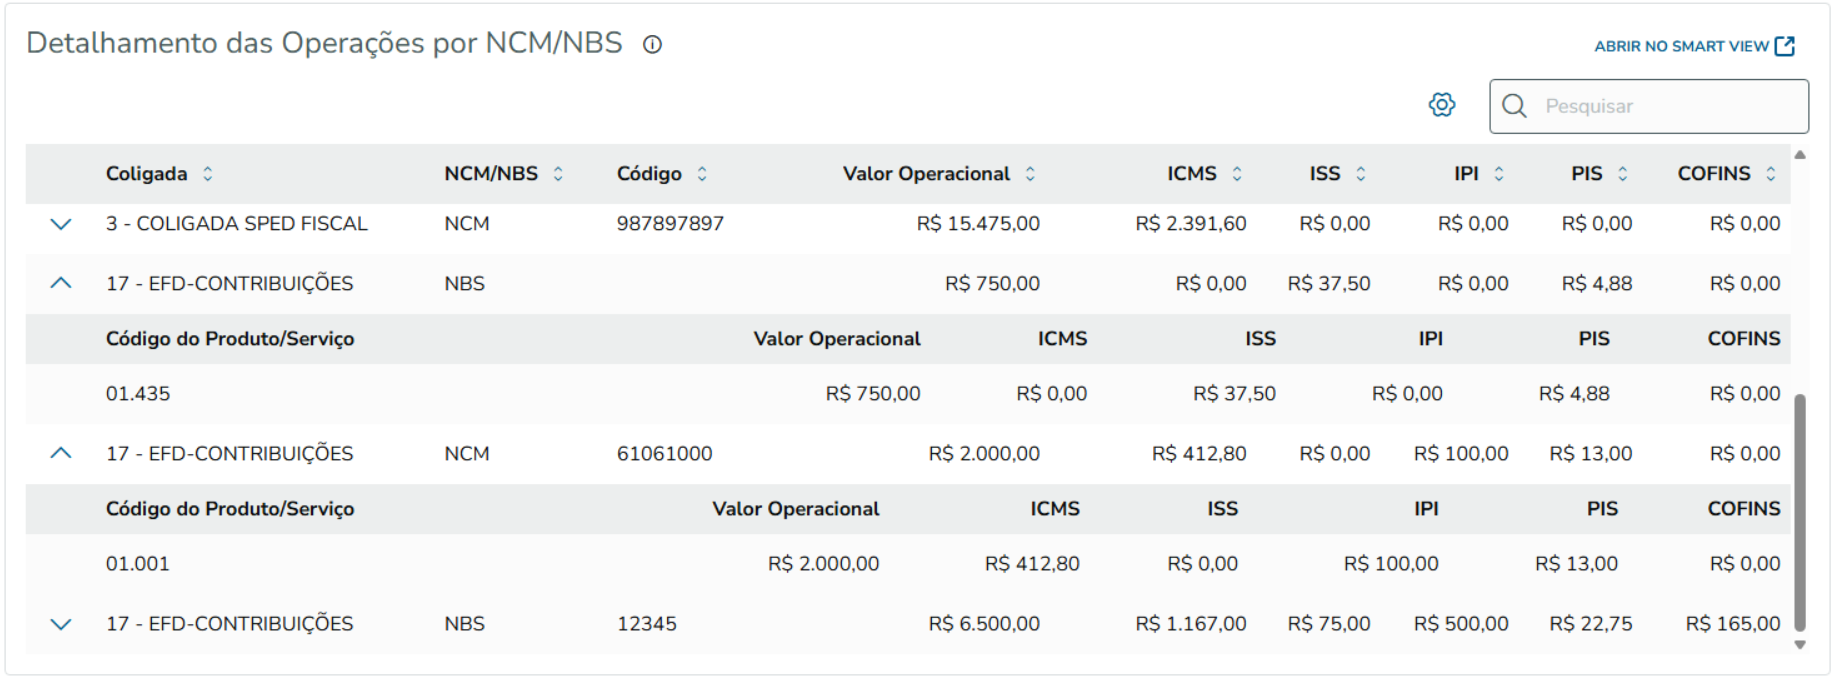Screen dimensions: 1833x676
Task: Collapse the row with code 61061000
Action: pyautogui.click(x=61, y=453)
